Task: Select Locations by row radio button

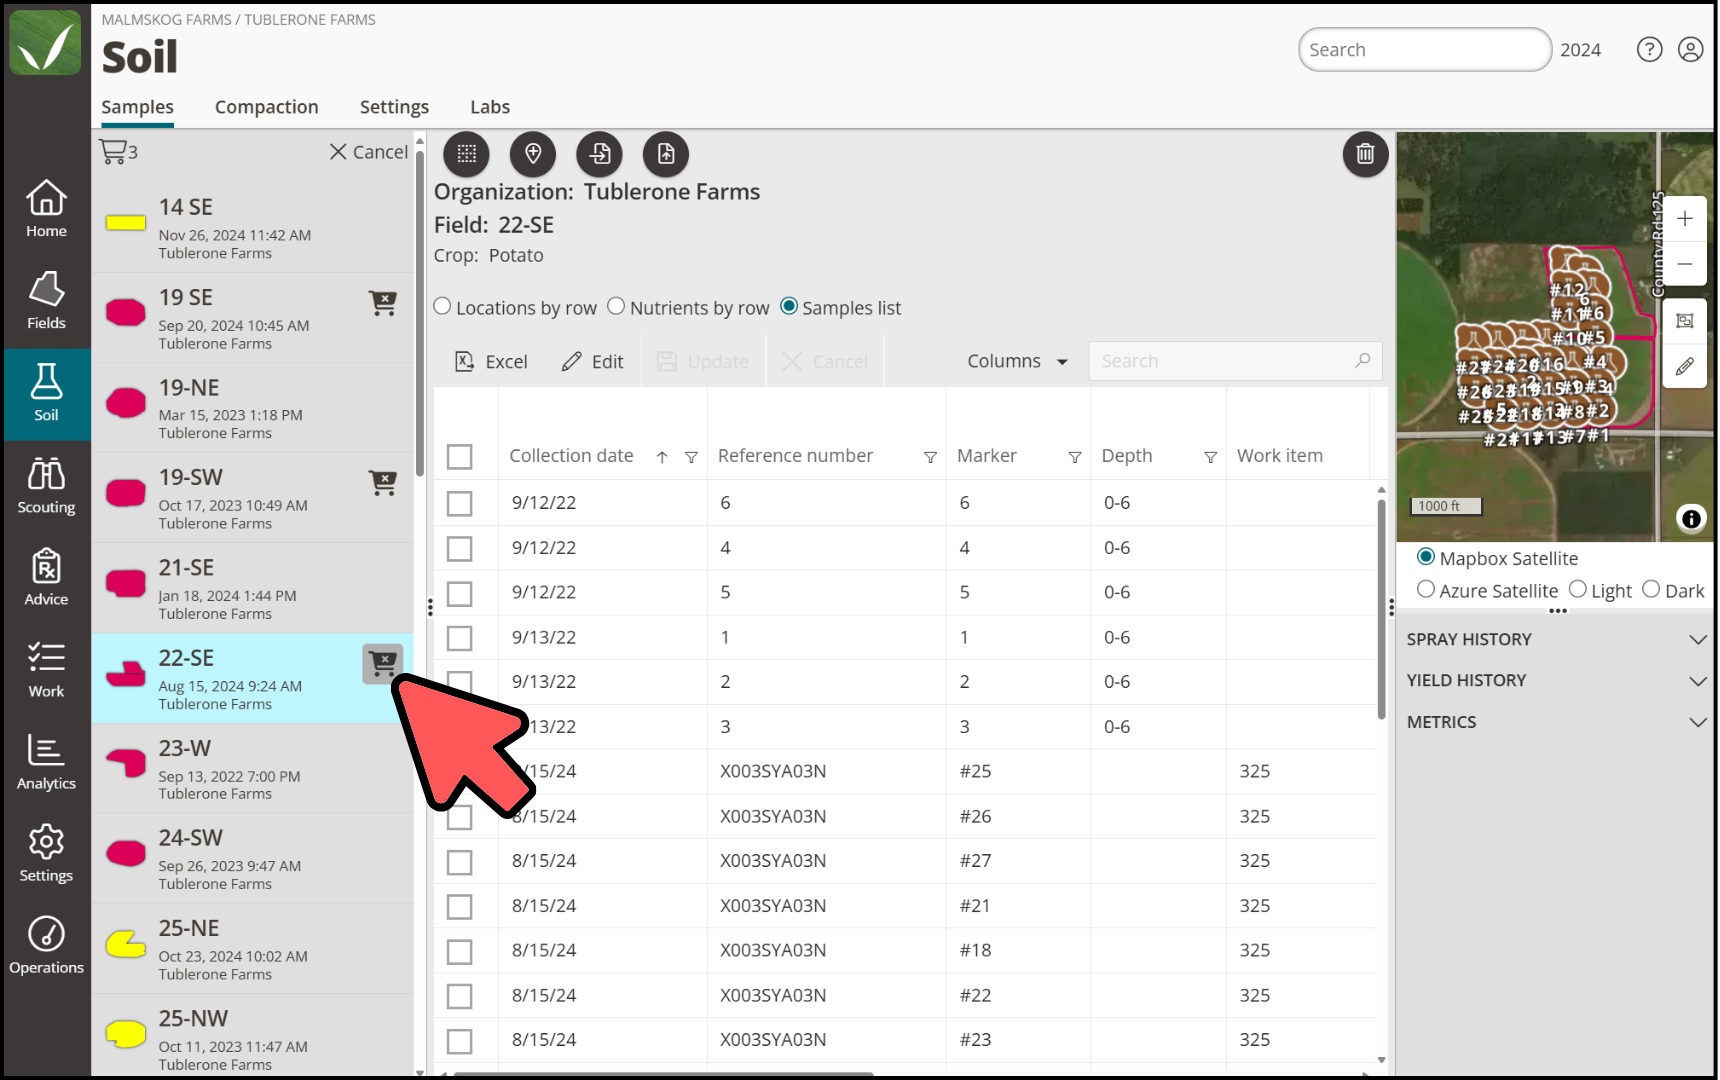Action: [442, 306]
